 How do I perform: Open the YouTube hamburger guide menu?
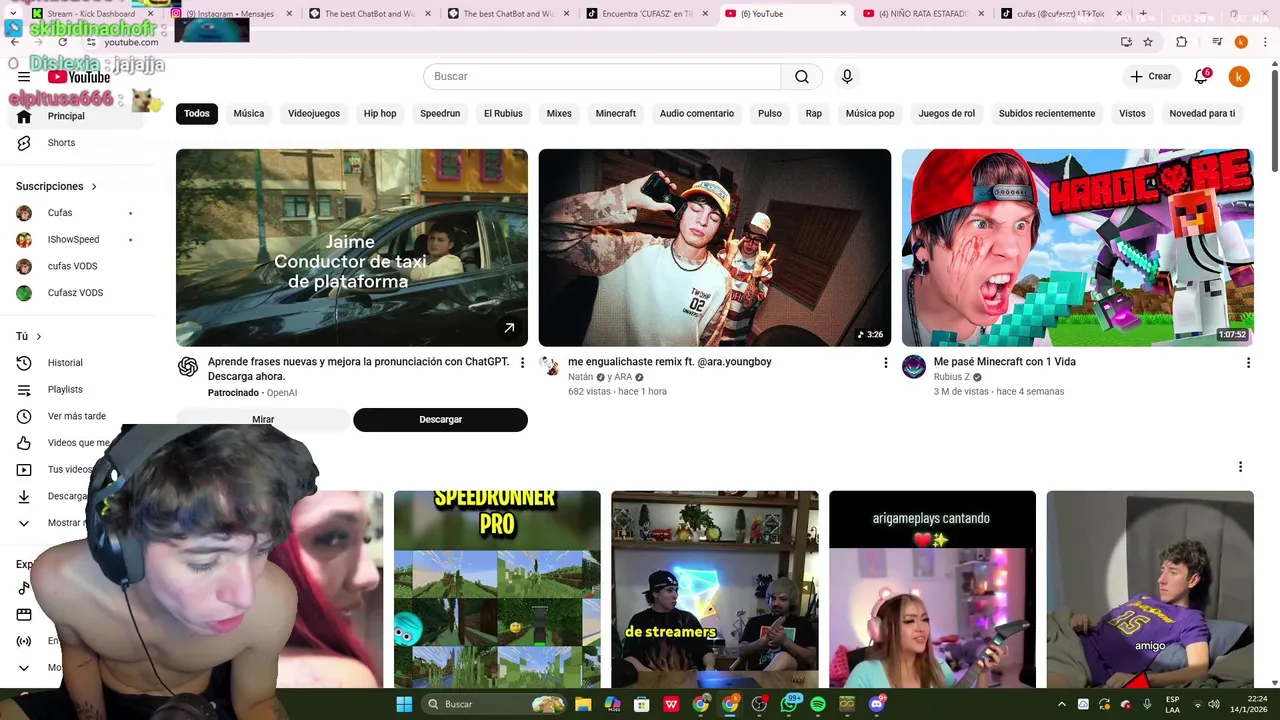[24, 77]
